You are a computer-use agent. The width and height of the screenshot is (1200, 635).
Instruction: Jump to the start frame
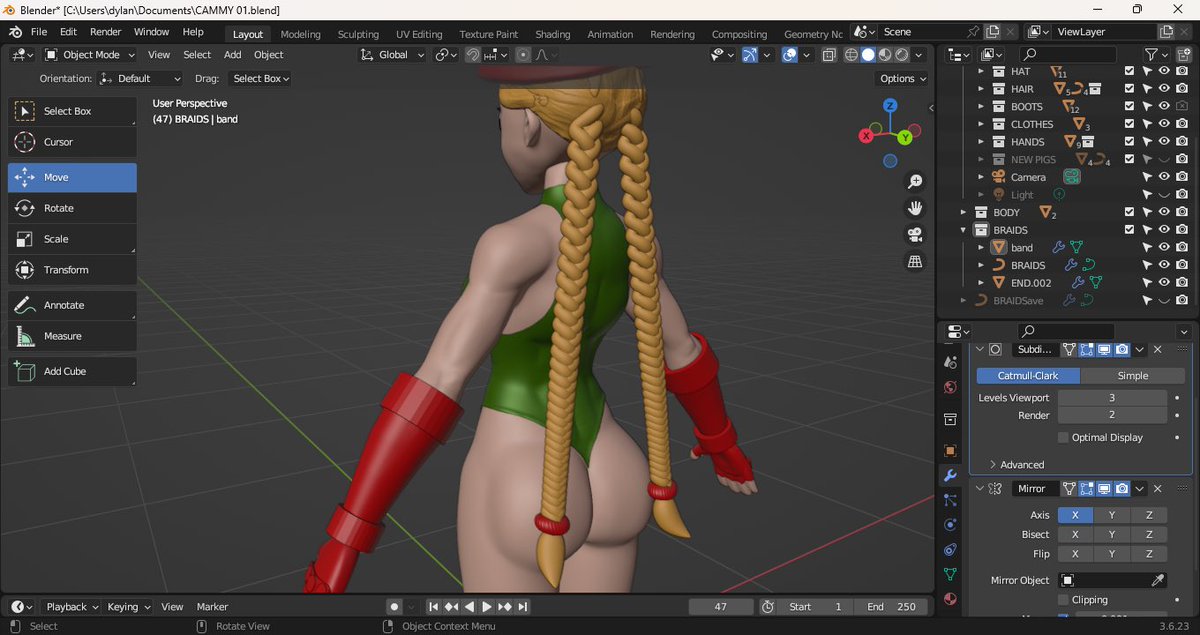[x=433, y=607]
